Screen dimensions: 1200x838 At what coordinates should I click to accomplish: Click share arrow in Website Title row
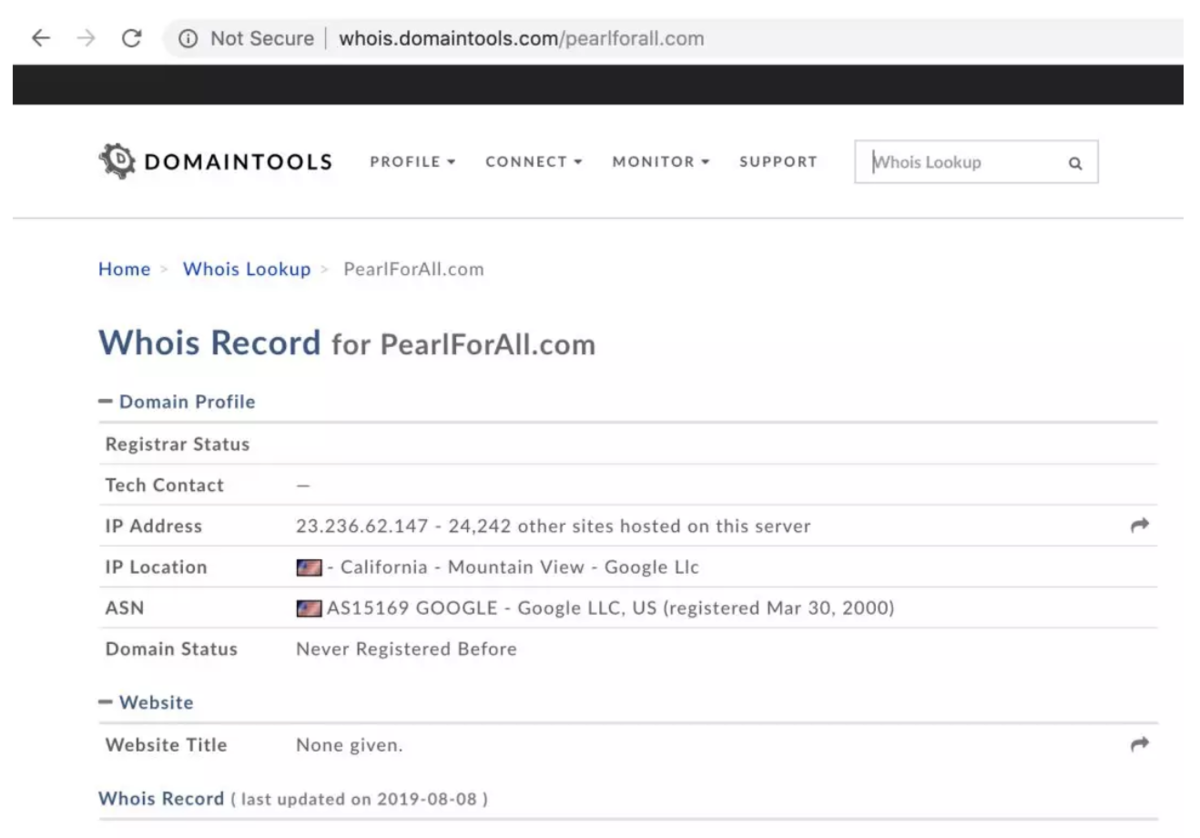click(1139, 744)
